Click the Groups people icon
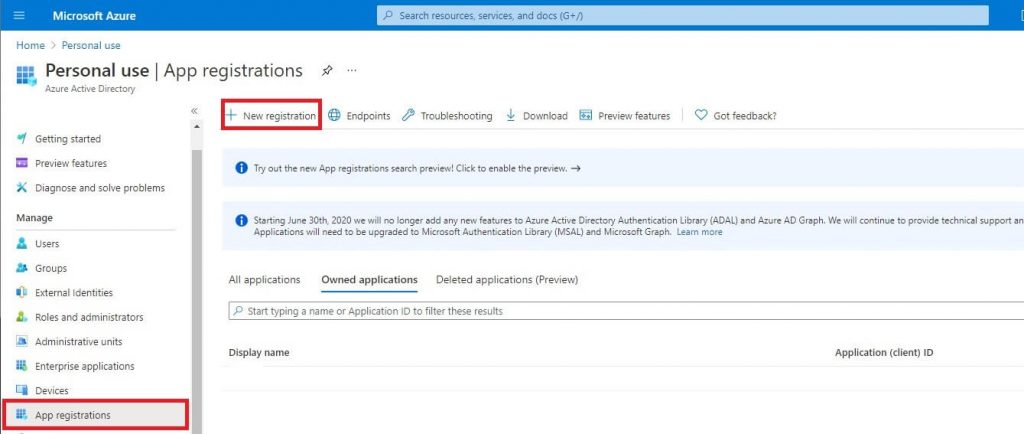Image resolution: width=1024 pixels, height=434 pixels. [x=22, y=268]
